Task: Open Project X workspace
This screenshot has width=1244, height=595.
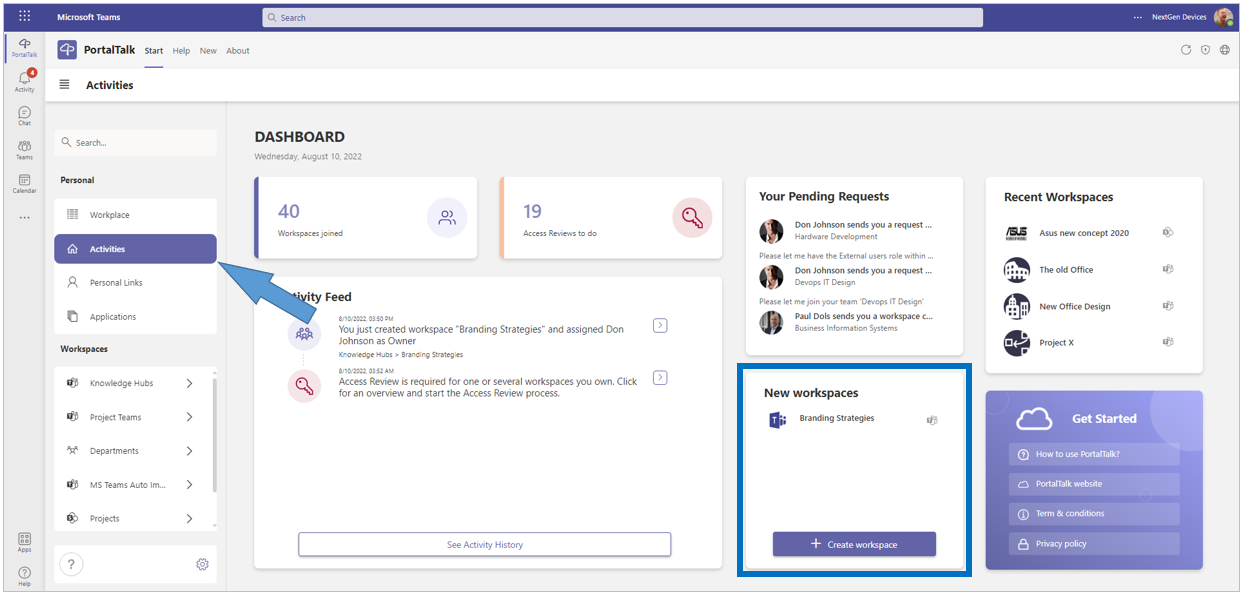Action: tap(1056, 343)
